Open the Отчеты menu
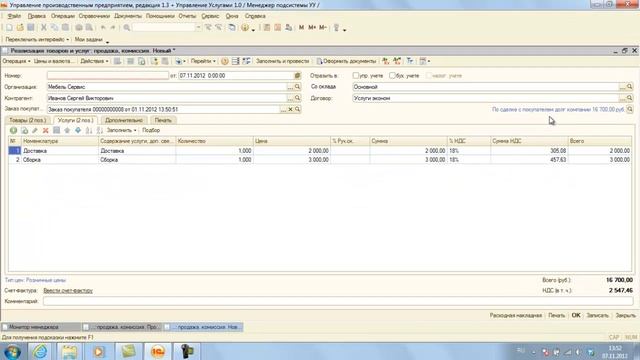 point(187,16)
